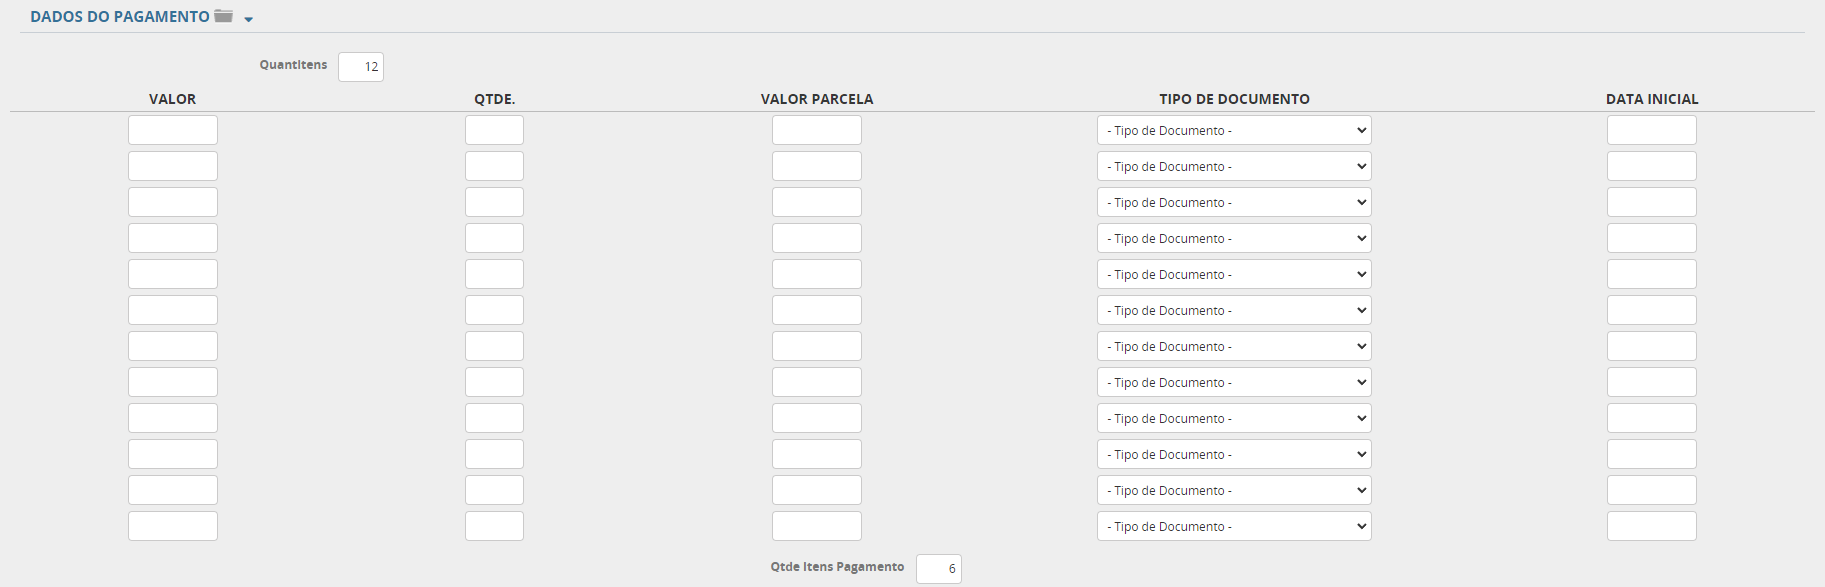This screenshot has height=587, width=1825.
Task: Open the Dados do Pagamento header link
Action: (120, 17)
